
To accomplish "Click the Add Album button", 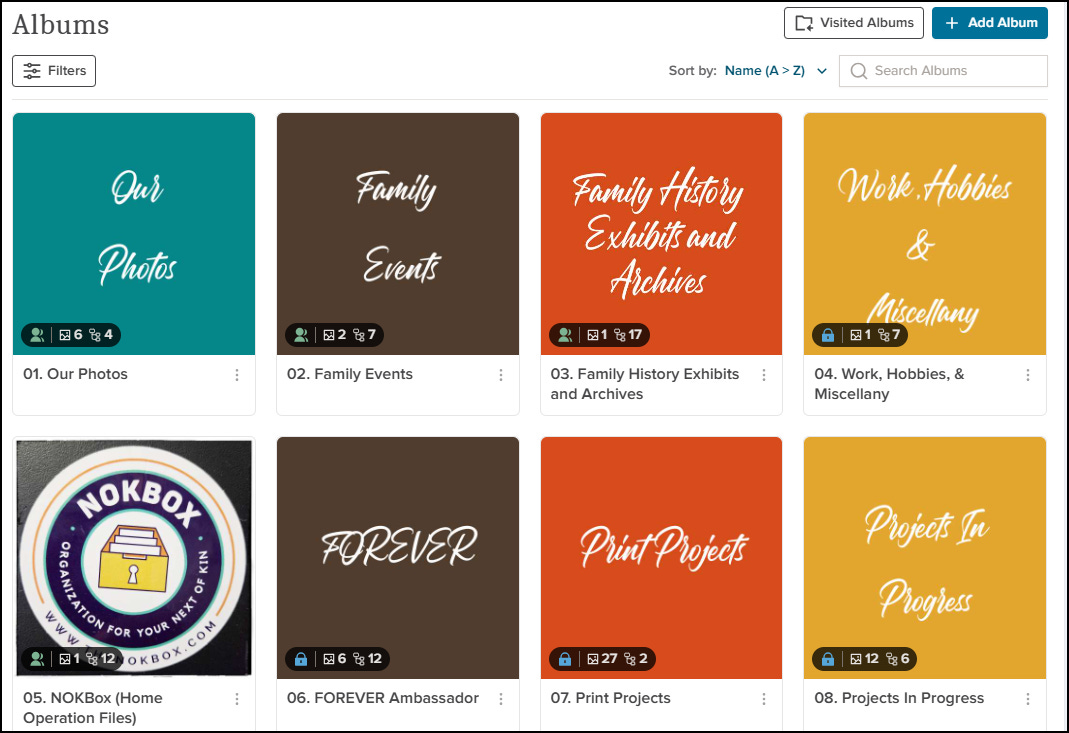I will tap(990, 23).
